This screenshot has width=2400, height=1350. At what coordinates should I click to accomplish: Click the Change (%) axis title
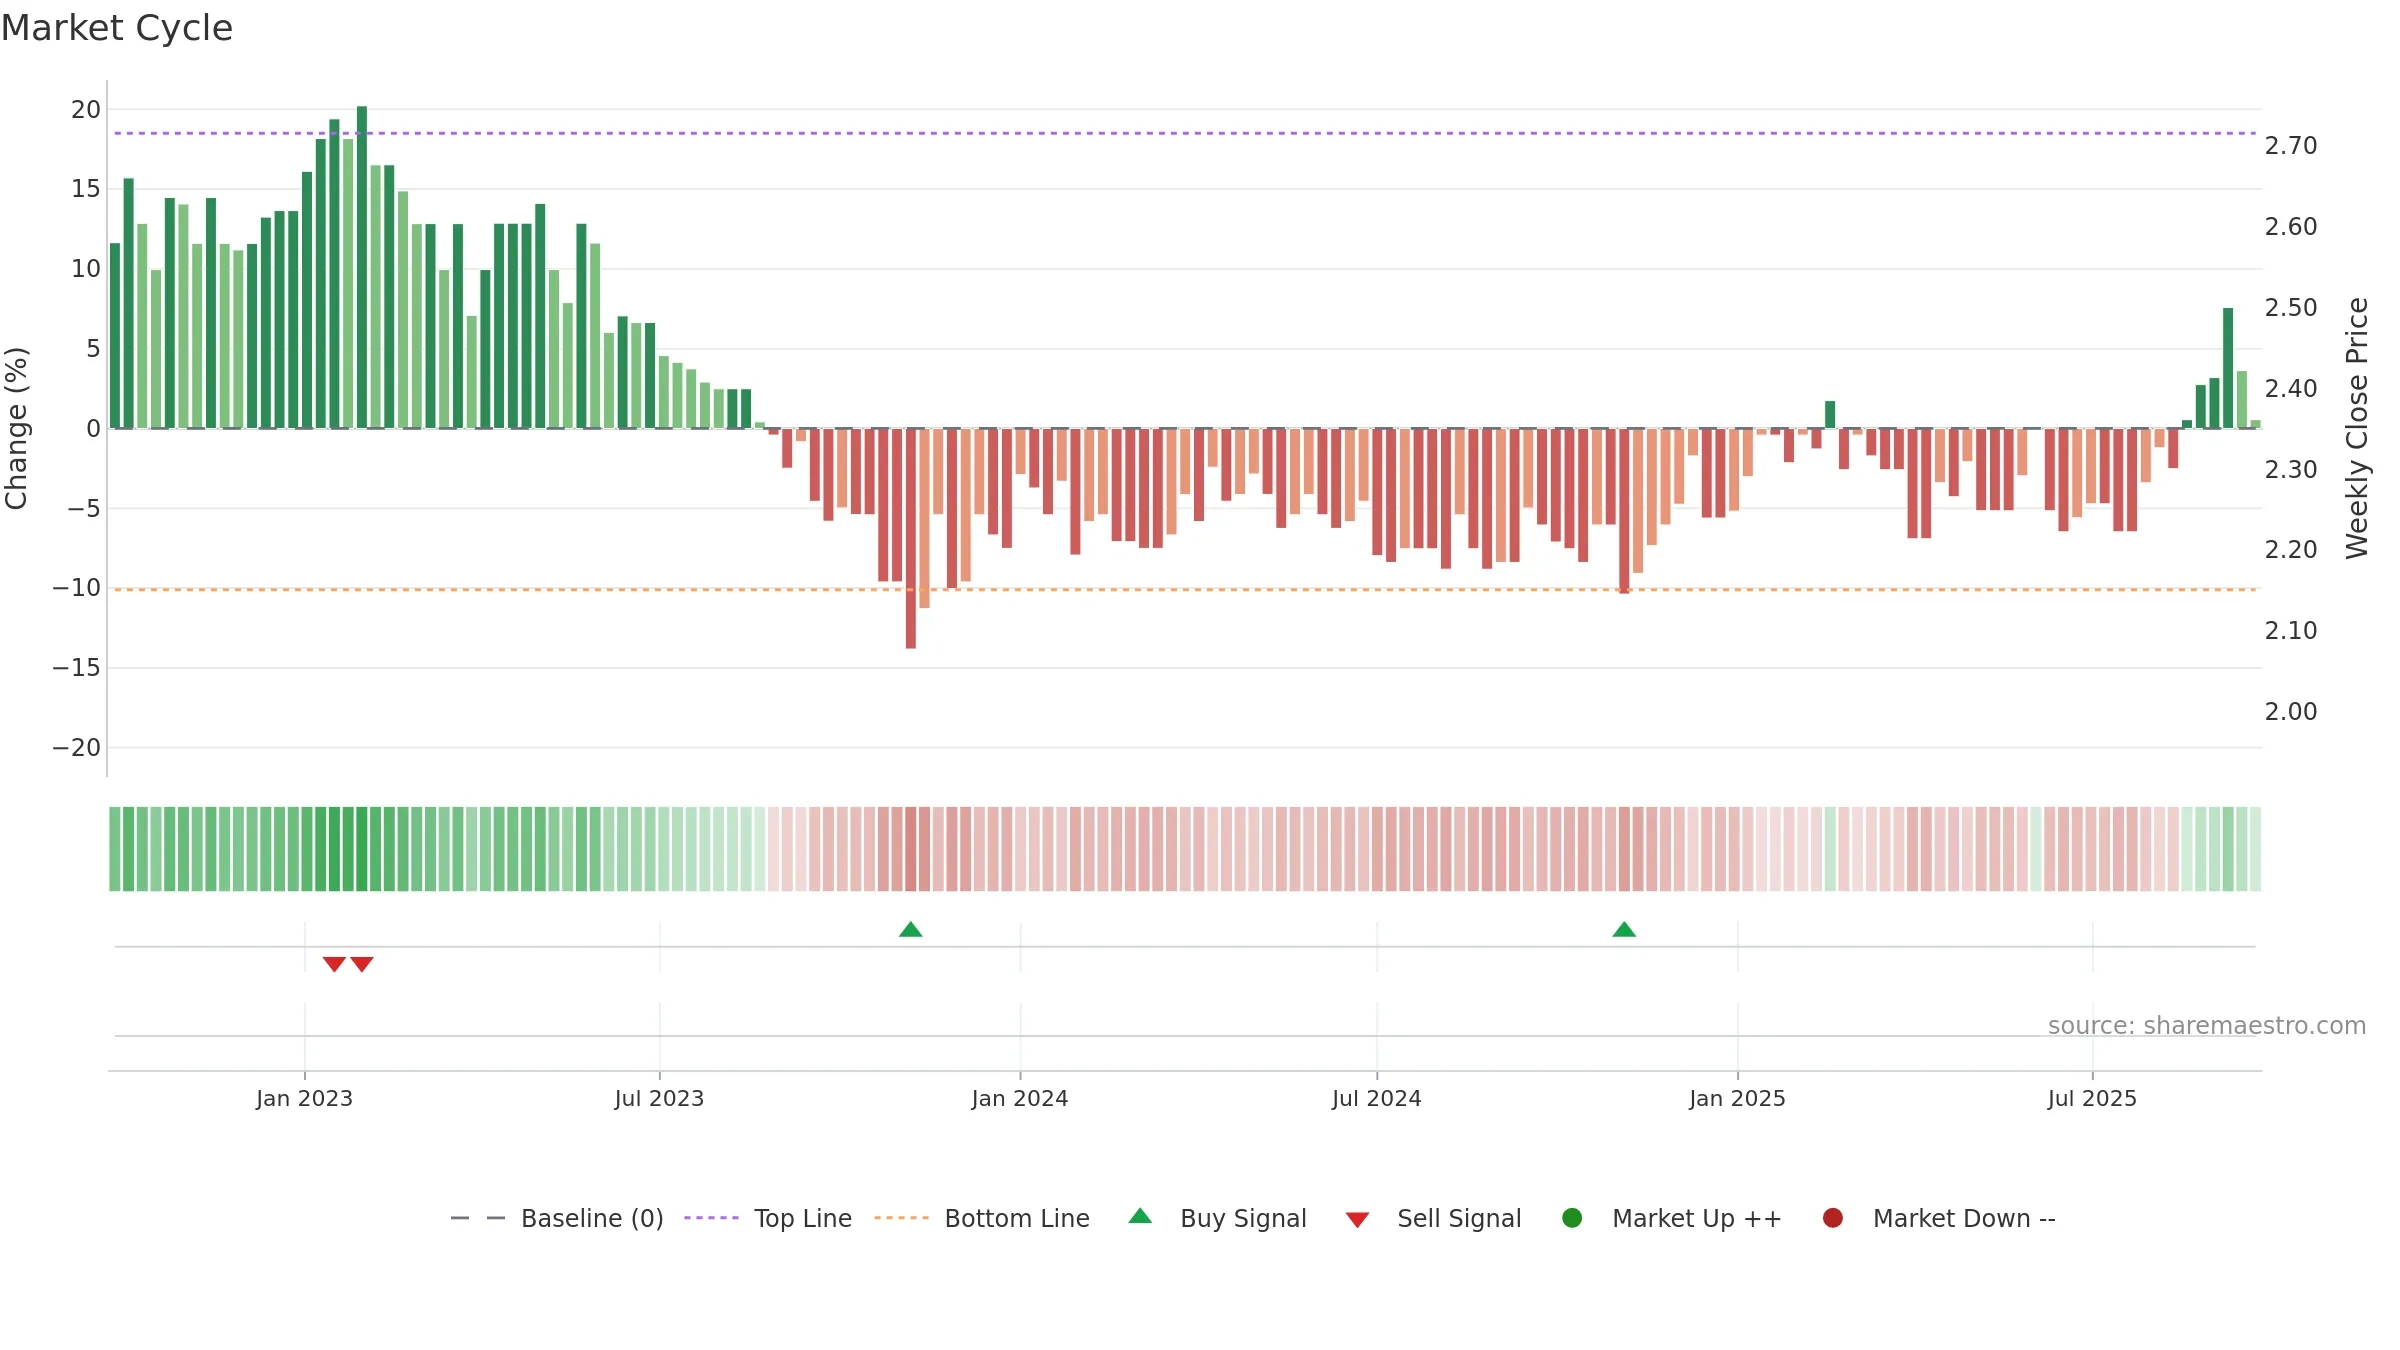pyautogui.click(x=16, y=428)
